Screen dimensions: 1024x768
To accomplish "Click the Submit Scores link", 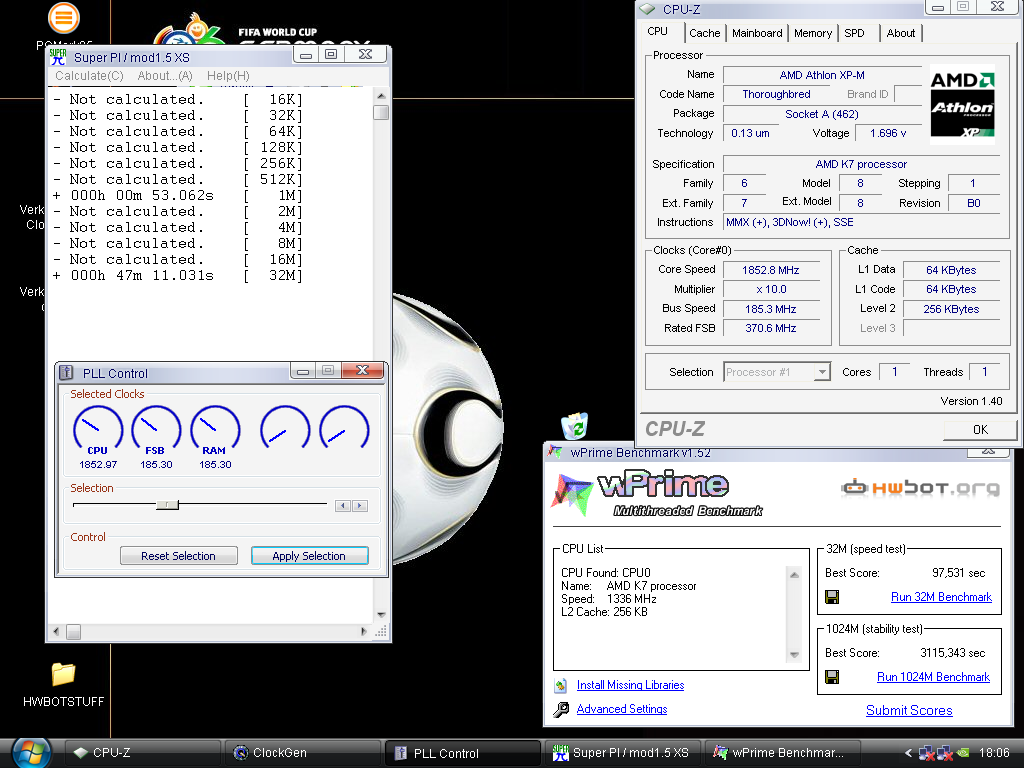I will click(x=909, y=711).
